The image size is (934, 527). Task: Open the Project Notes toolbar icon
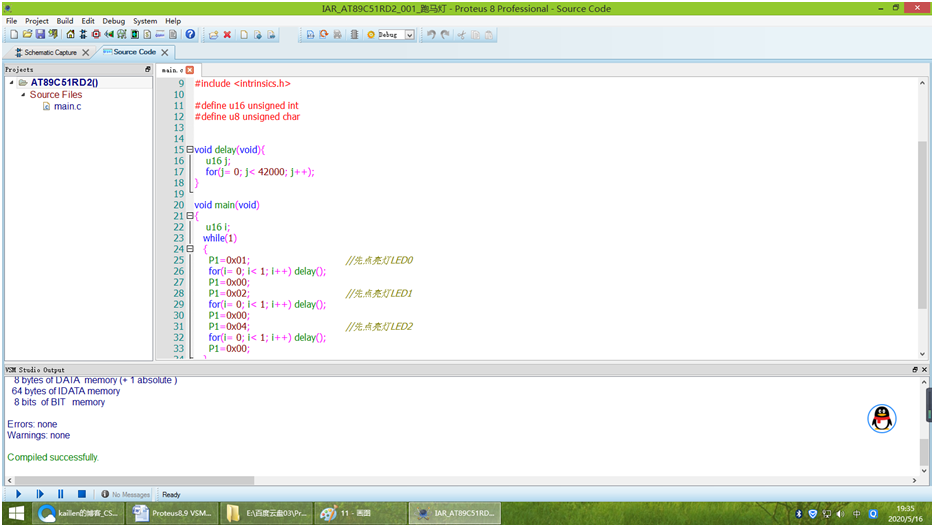173,35
